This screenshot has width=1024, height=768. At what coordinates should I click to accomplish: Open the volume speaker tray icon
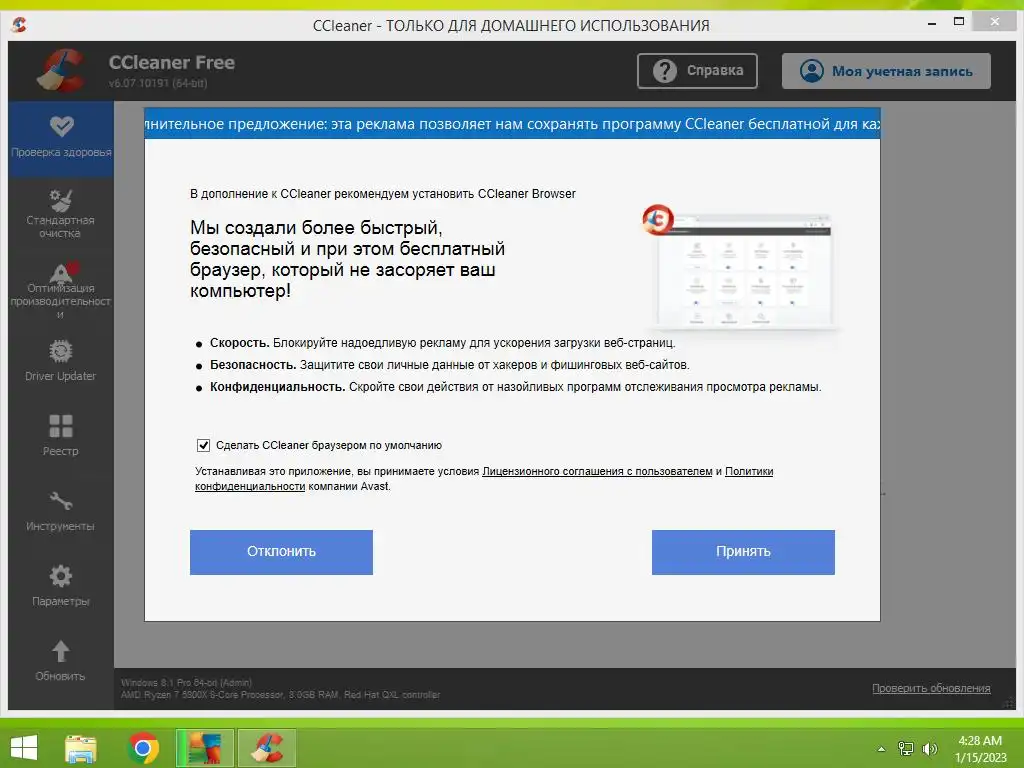point(930,749)
